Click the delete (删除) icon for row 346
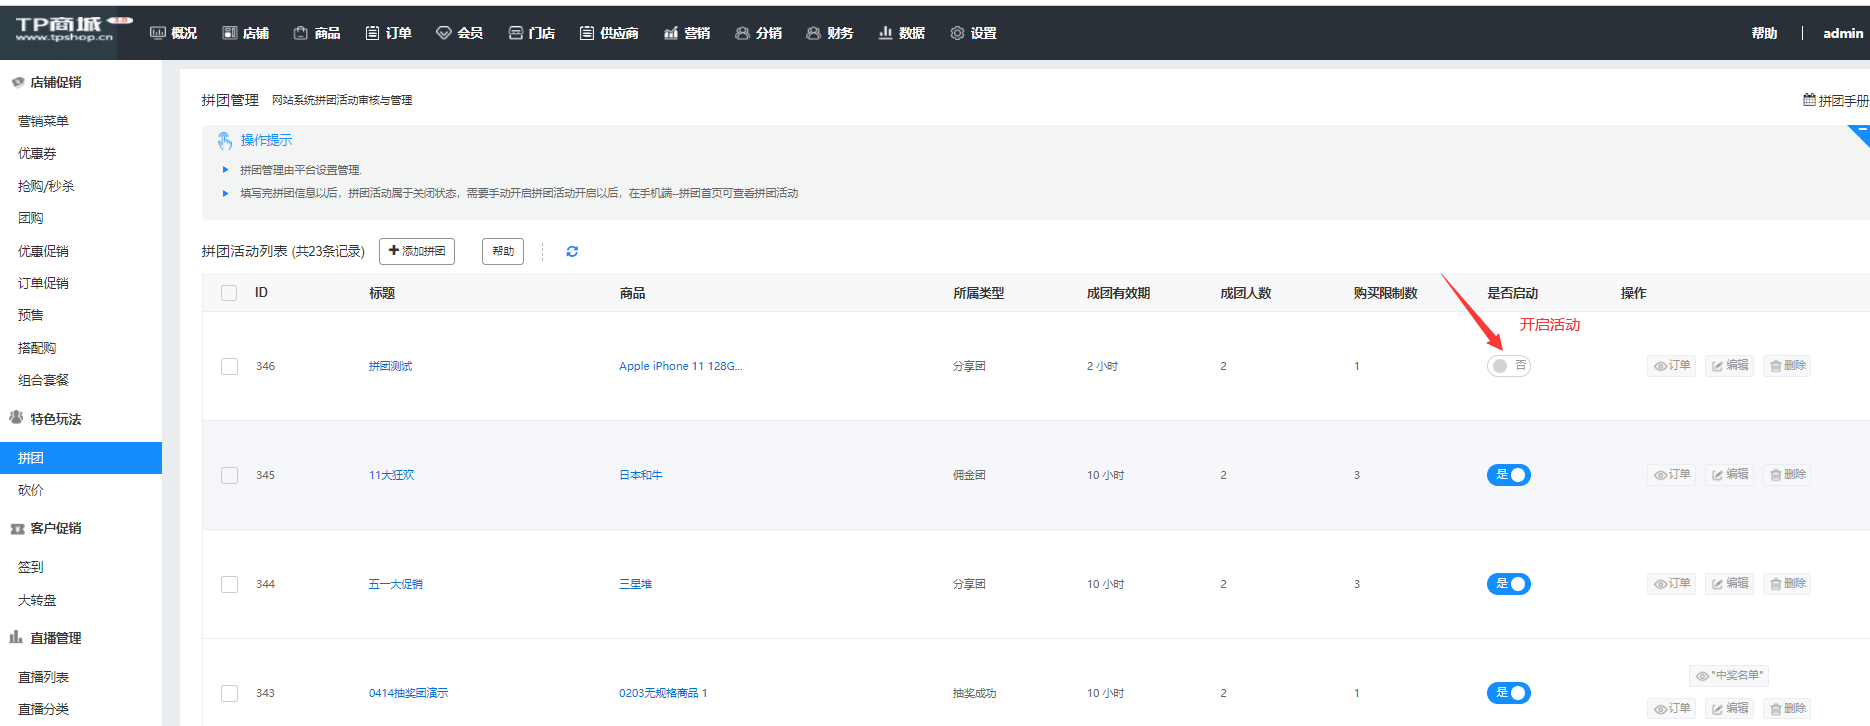Viewport: 1870px width, 726px height. click(1786, 366)
